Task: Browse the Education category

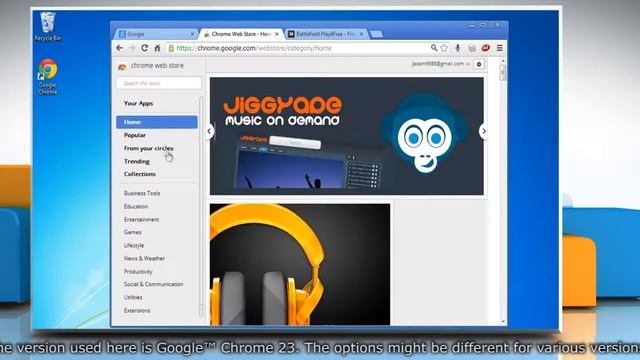Action: (136, 207)
